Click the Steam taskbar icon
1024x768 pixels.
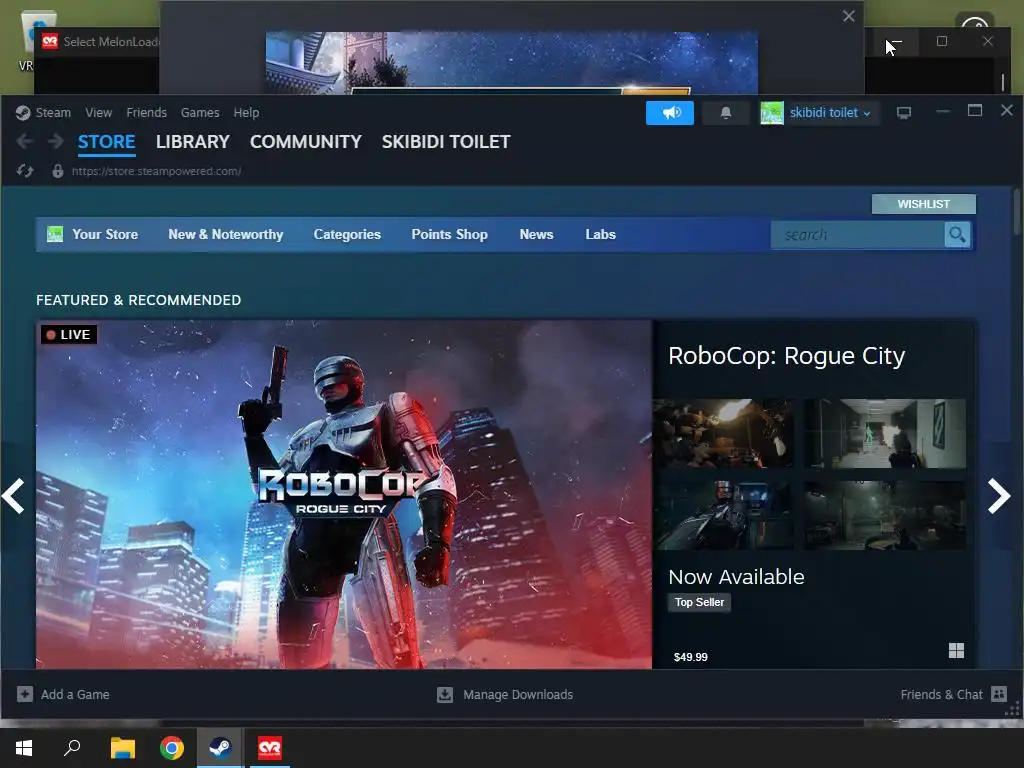point(221,748)
